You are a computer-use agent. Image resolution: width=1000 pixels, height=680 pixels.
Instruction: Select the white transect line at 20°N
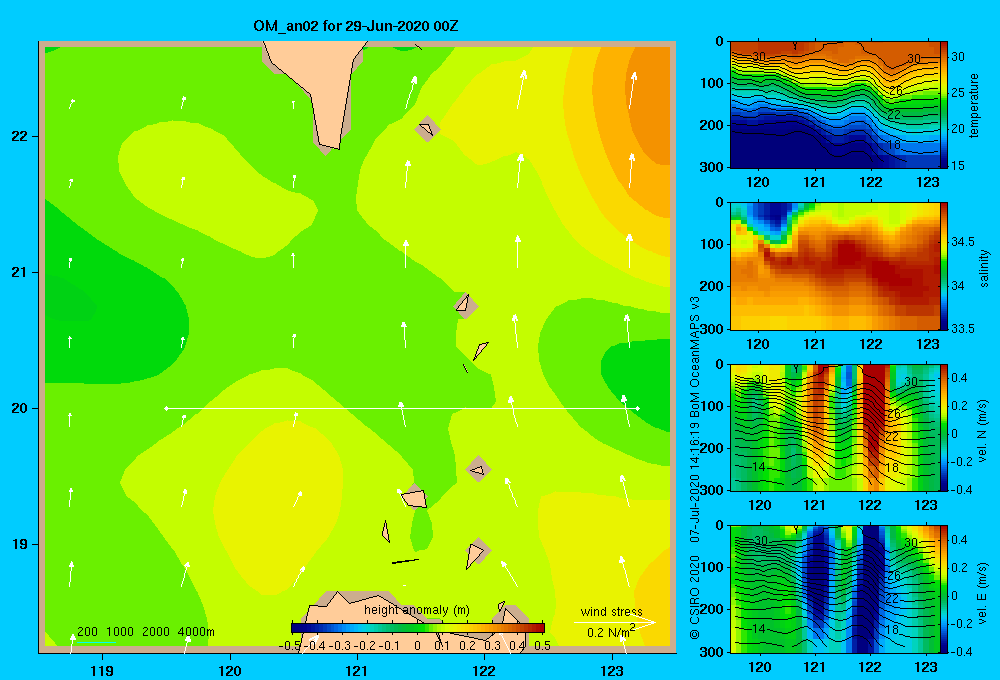[x=402, y=408]
